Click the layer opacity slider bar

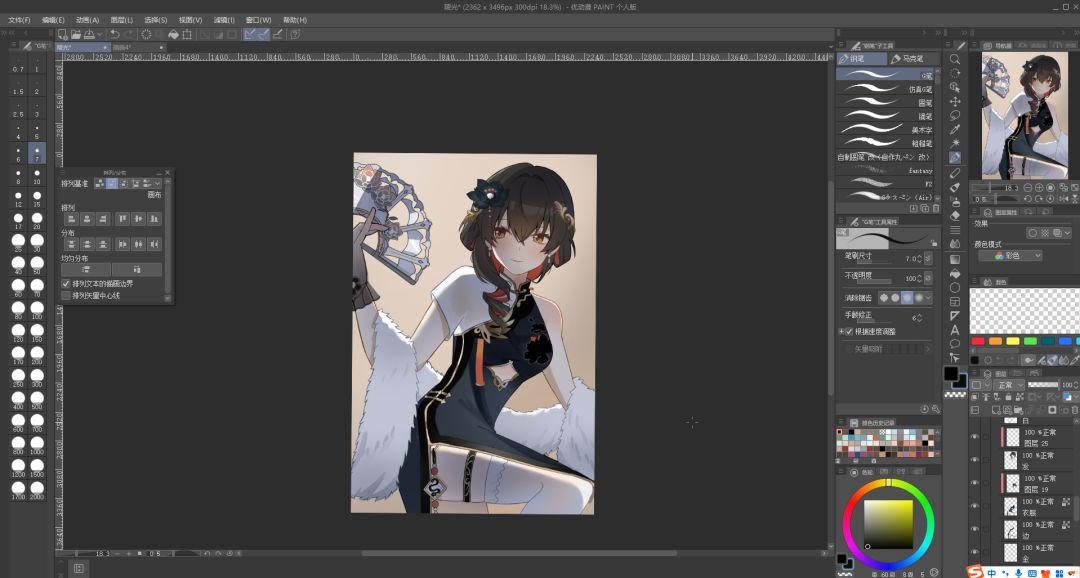coord(1043,384)
